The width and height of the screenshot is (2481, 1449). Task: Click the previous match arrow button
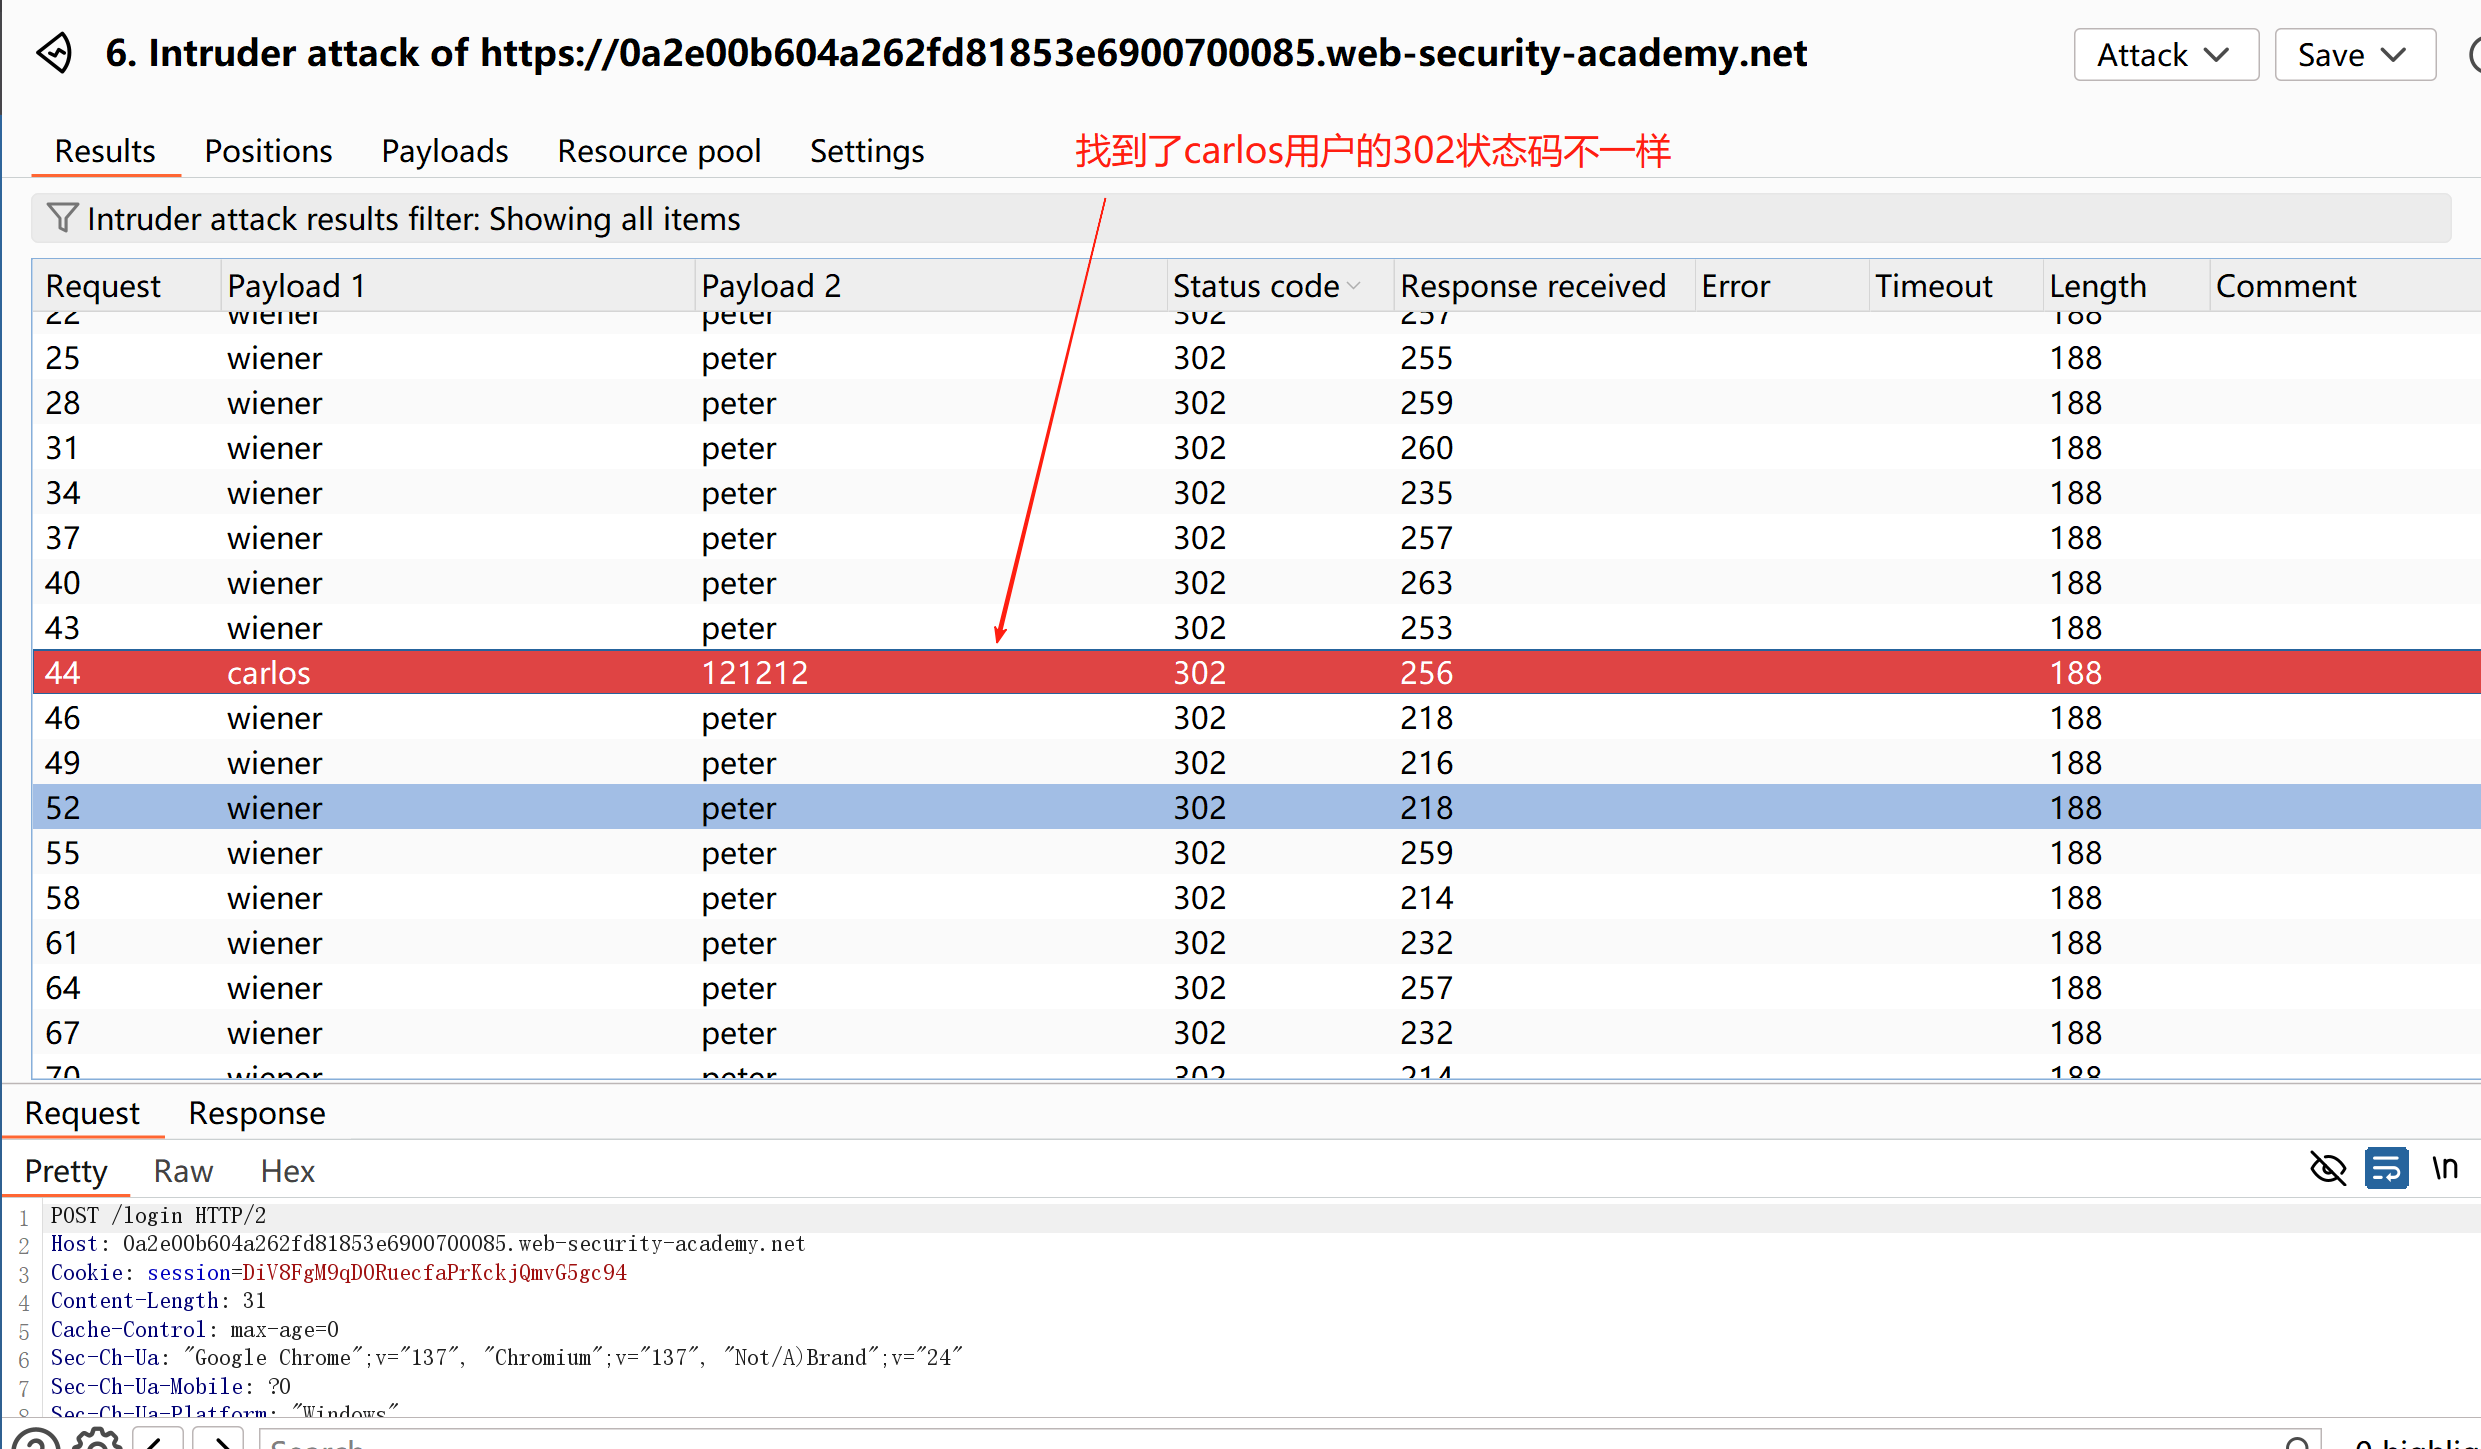coord(158,1440)
